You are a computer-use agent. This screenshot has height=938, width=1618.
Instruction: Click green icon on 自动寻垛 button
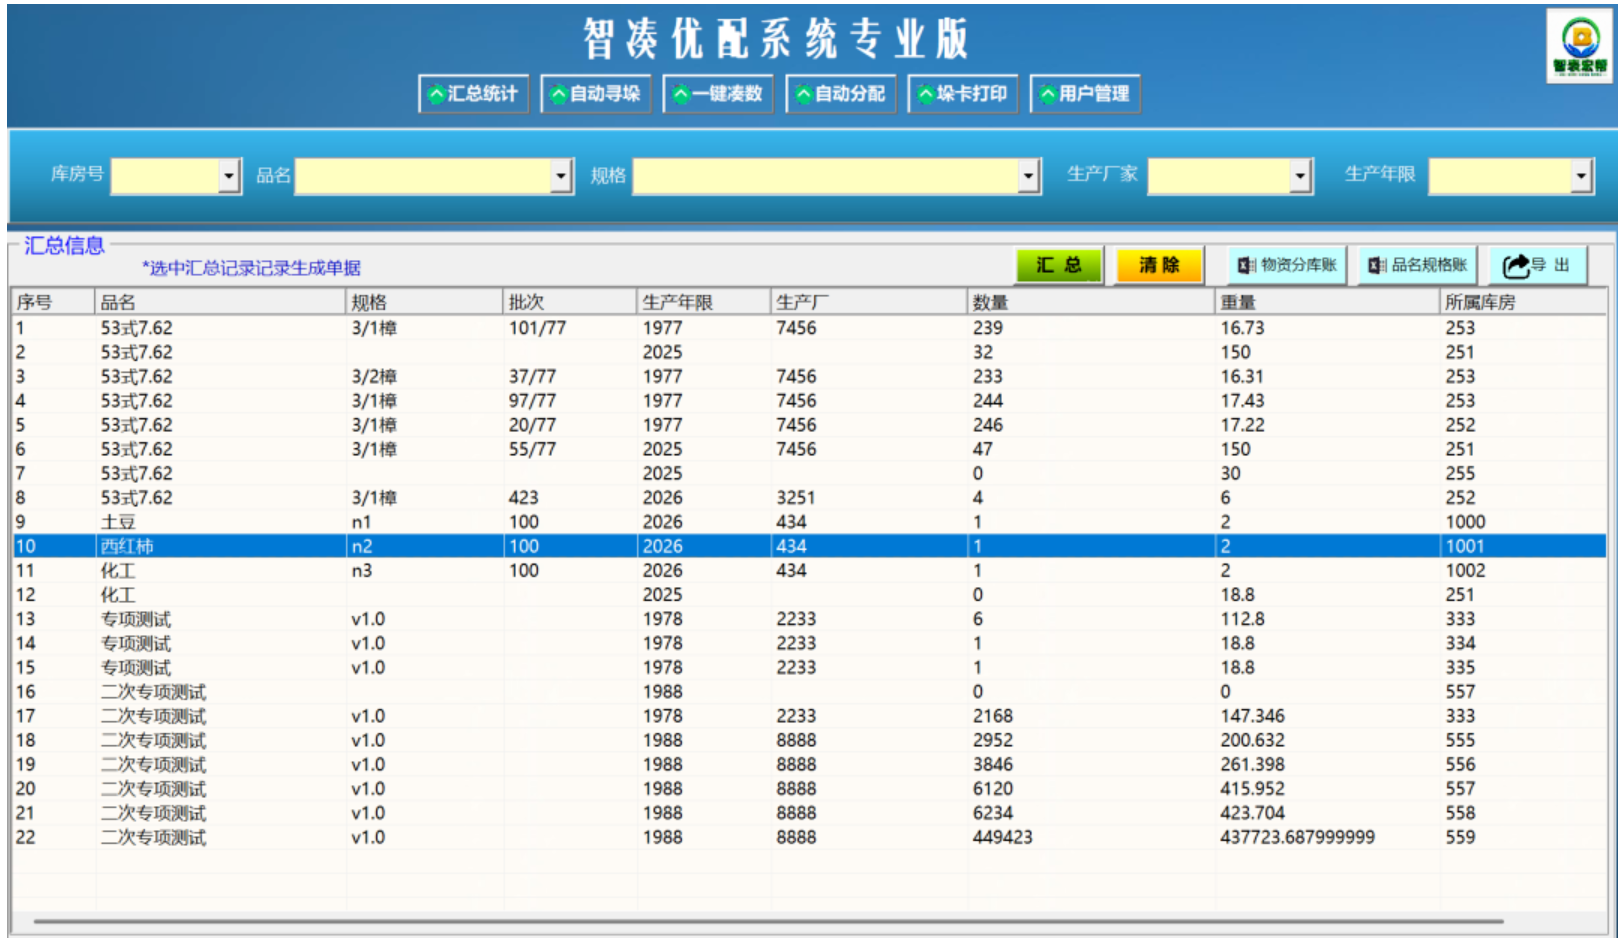[559, 95]
